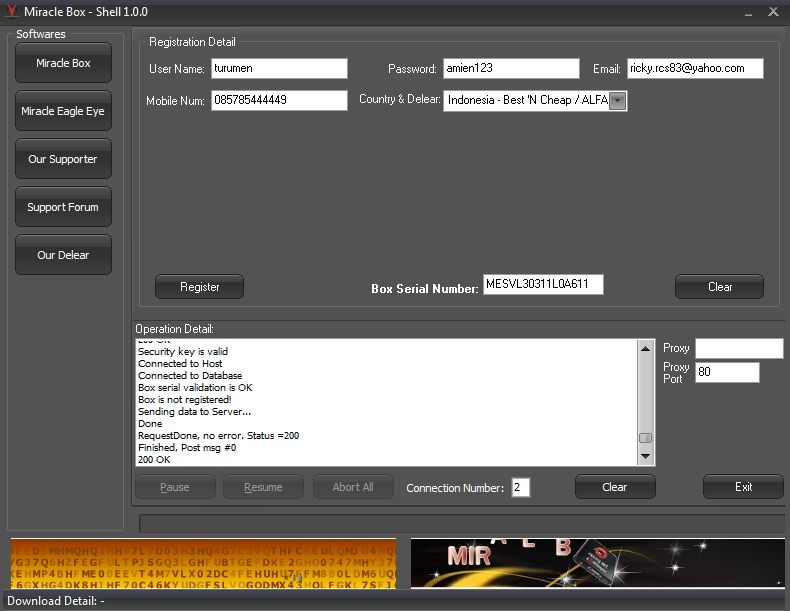Launch Miracle Eagle Eye

[63, 111]
